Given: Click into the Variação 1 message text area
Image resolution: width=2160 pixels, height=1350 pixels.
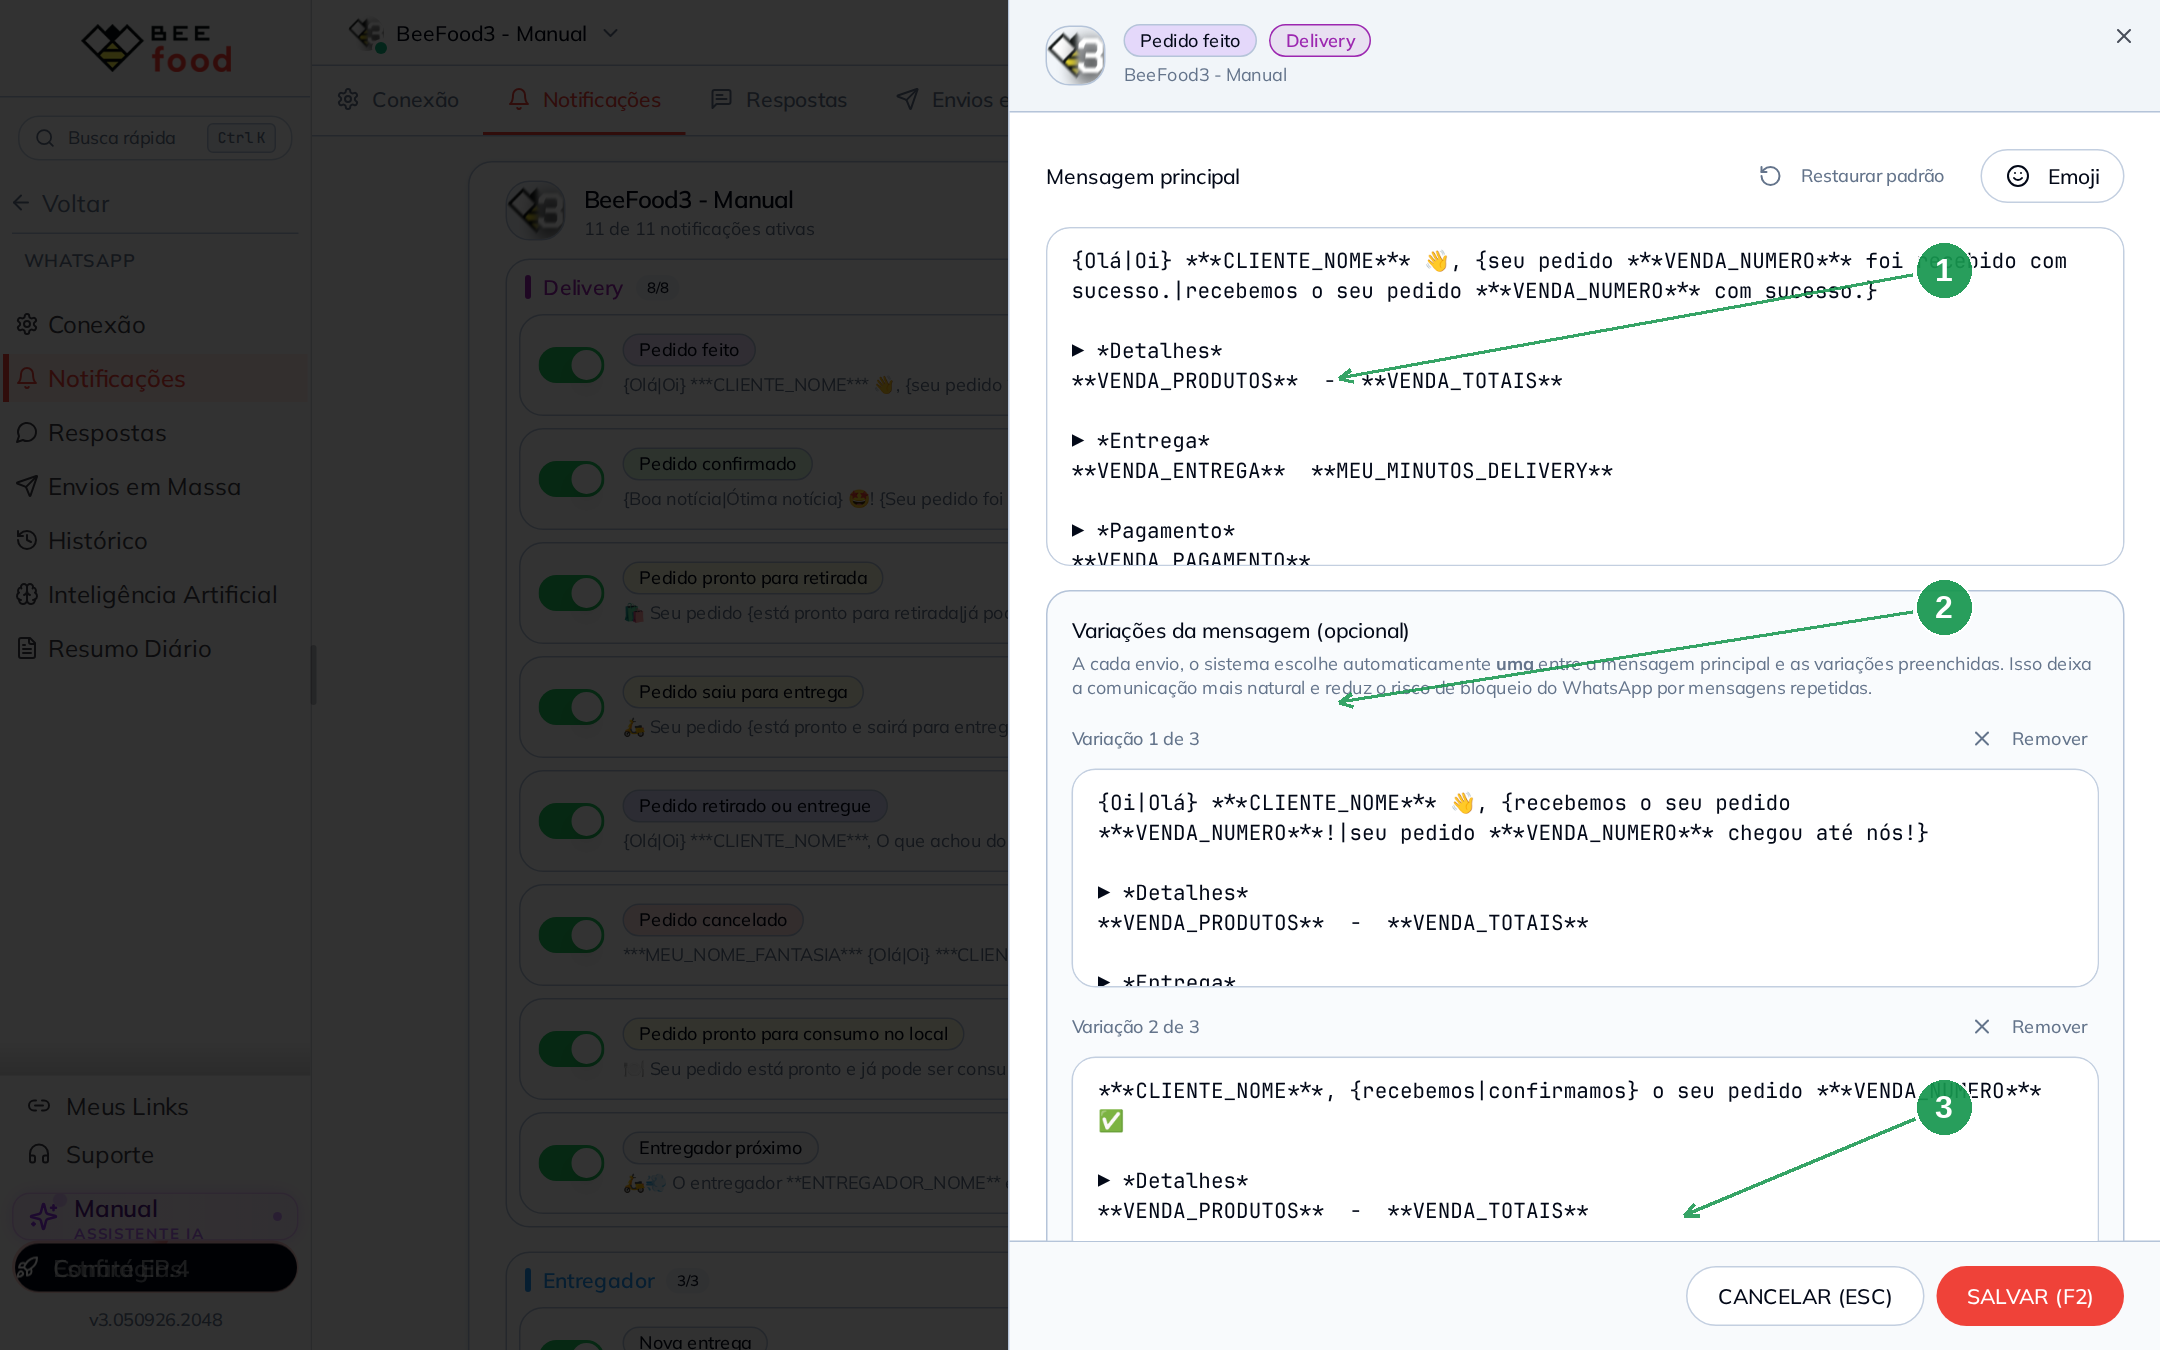Looking at the screenshot, I should (1584, 877).
